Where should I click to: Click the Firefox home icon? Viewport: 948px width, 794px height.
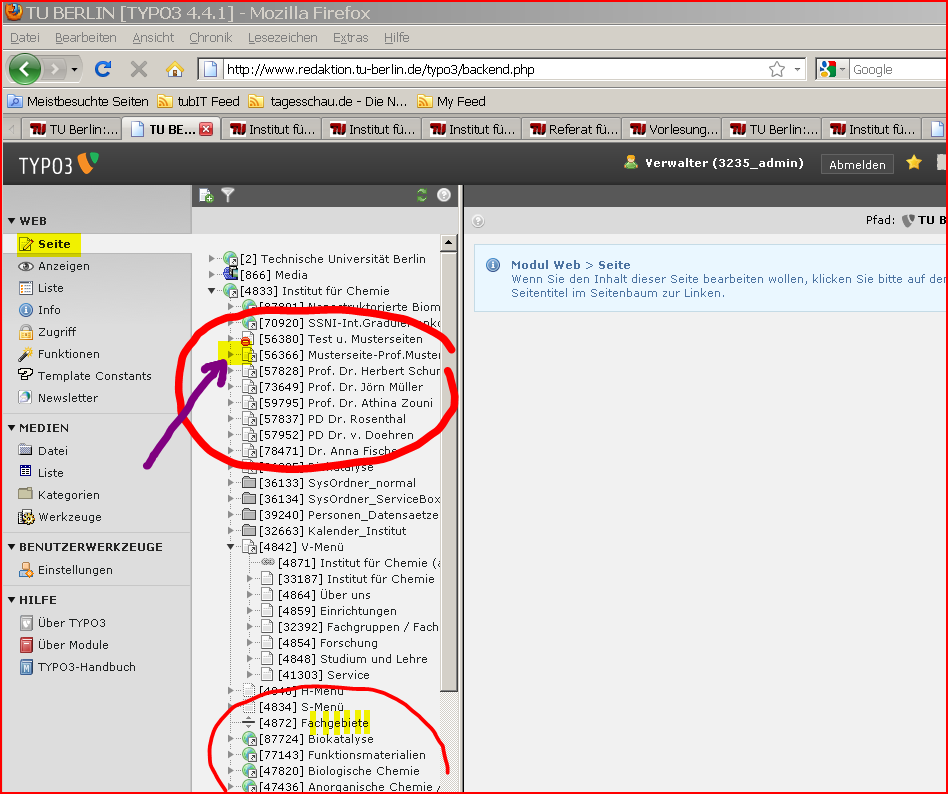(x=174, y=69)
